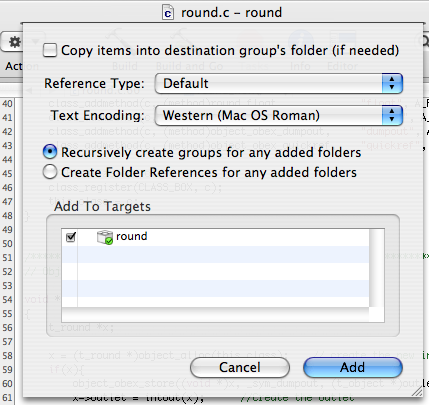Click the round.c – round window title
Image resolution: width=429 pixels, height=405 pixels.
tap(231, 13)
